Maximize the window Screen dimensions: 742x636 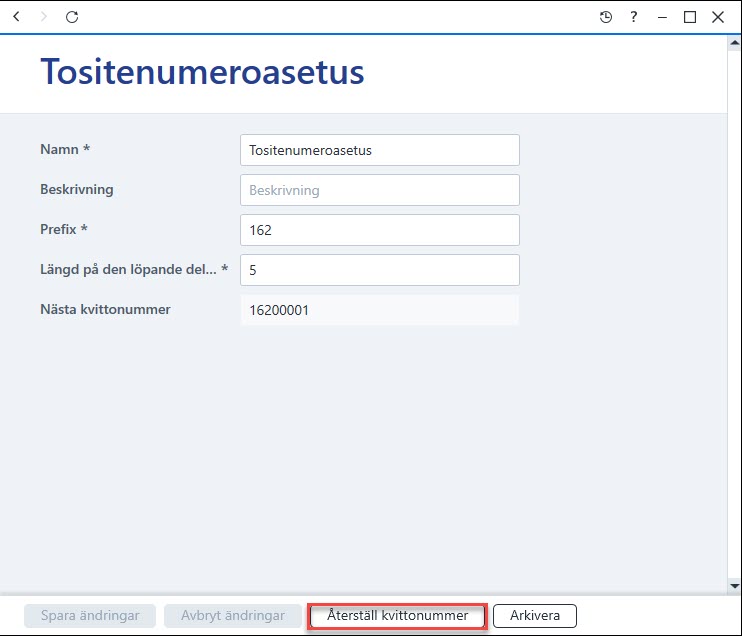(690, 17)
